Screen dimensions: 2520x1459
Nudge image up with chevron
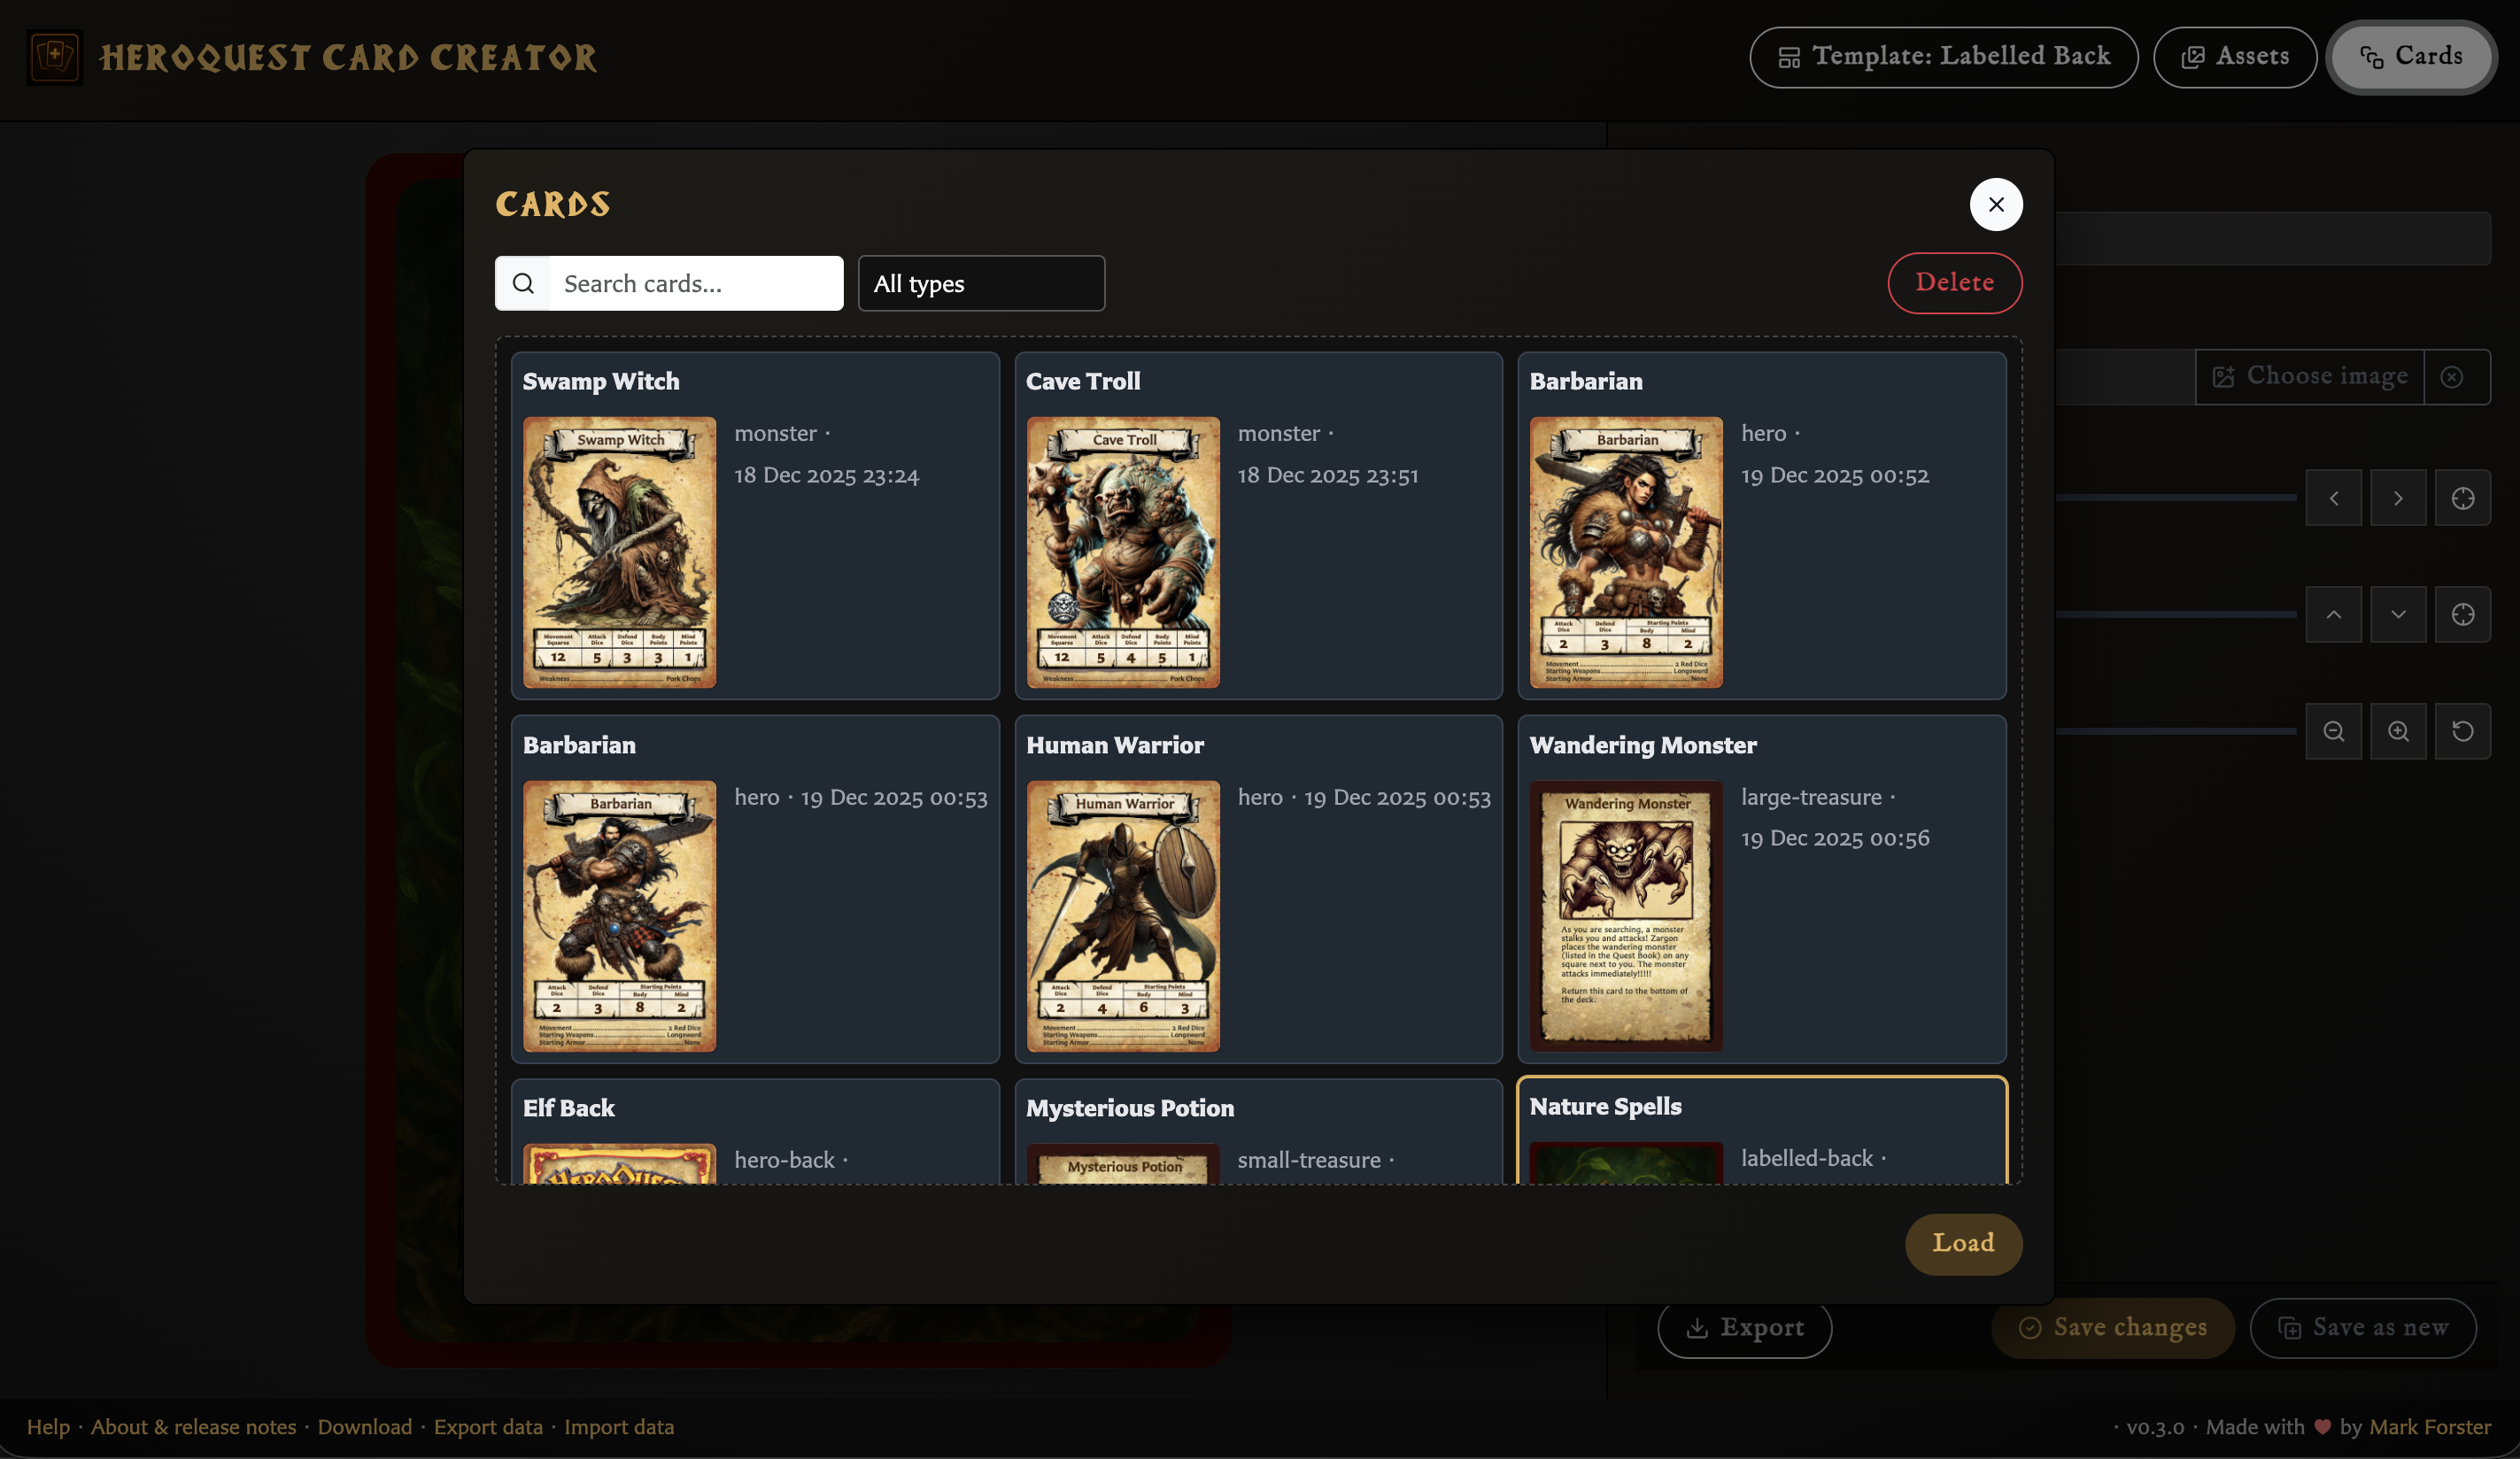tap(2333, 614)
